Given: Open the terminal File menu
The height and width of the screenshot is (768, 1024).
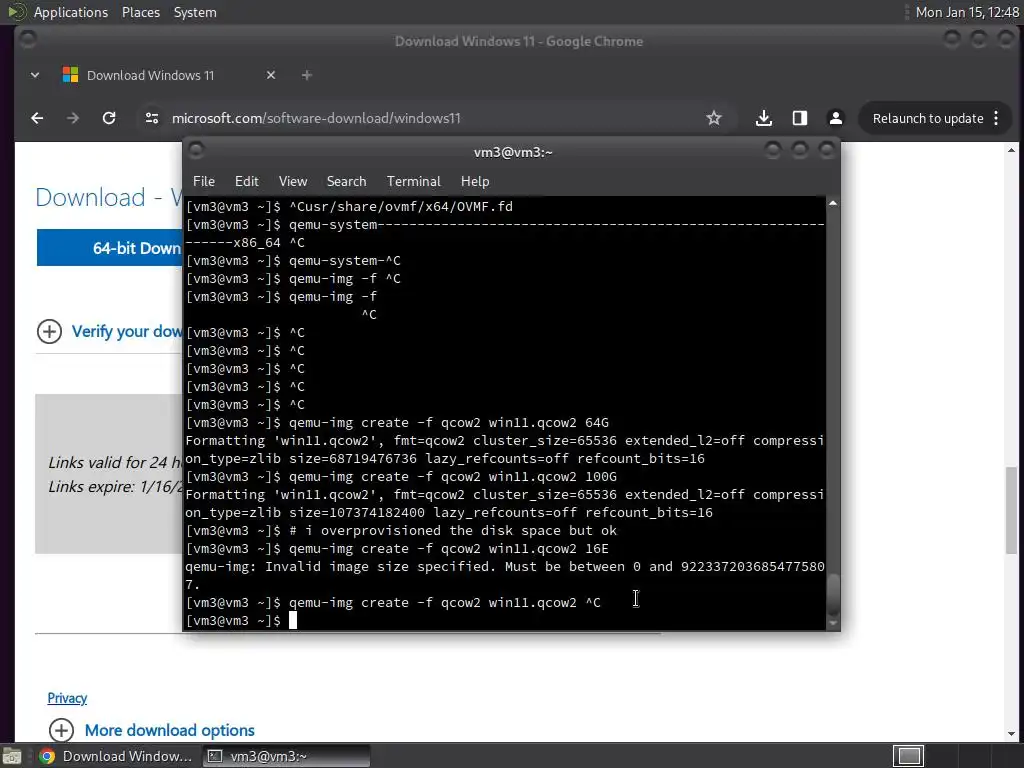Looking at the screenshot, I should (204, 182).
